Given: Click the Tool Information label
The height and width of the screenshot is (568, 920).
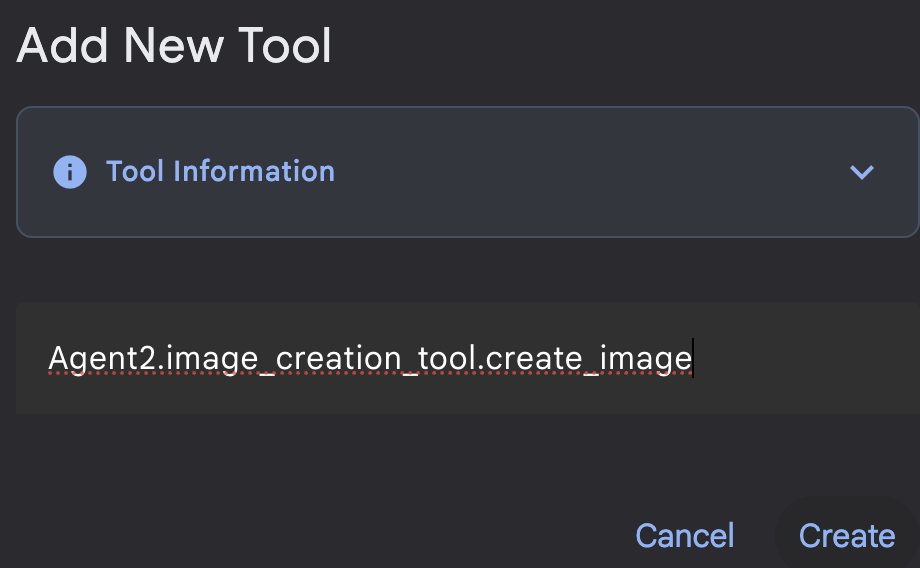Looking at the screenshot, I should (x=220, y=172).
